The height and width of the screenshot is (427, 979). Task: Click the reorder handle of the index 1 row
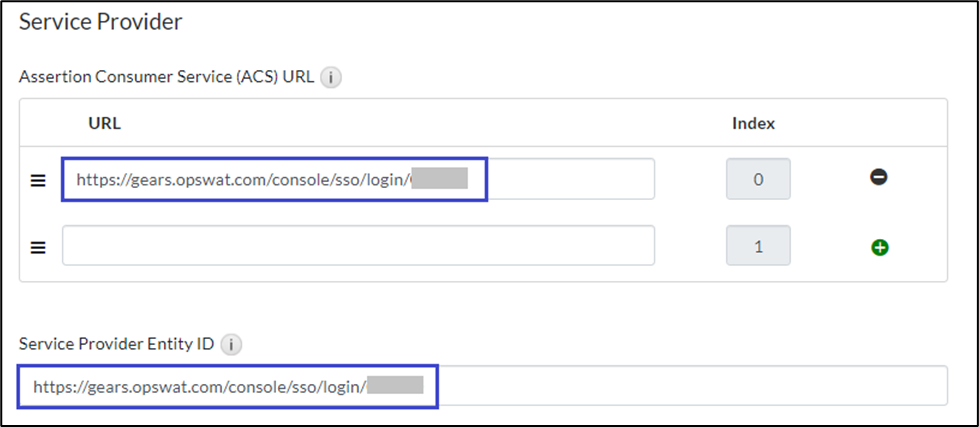point(39,248)
